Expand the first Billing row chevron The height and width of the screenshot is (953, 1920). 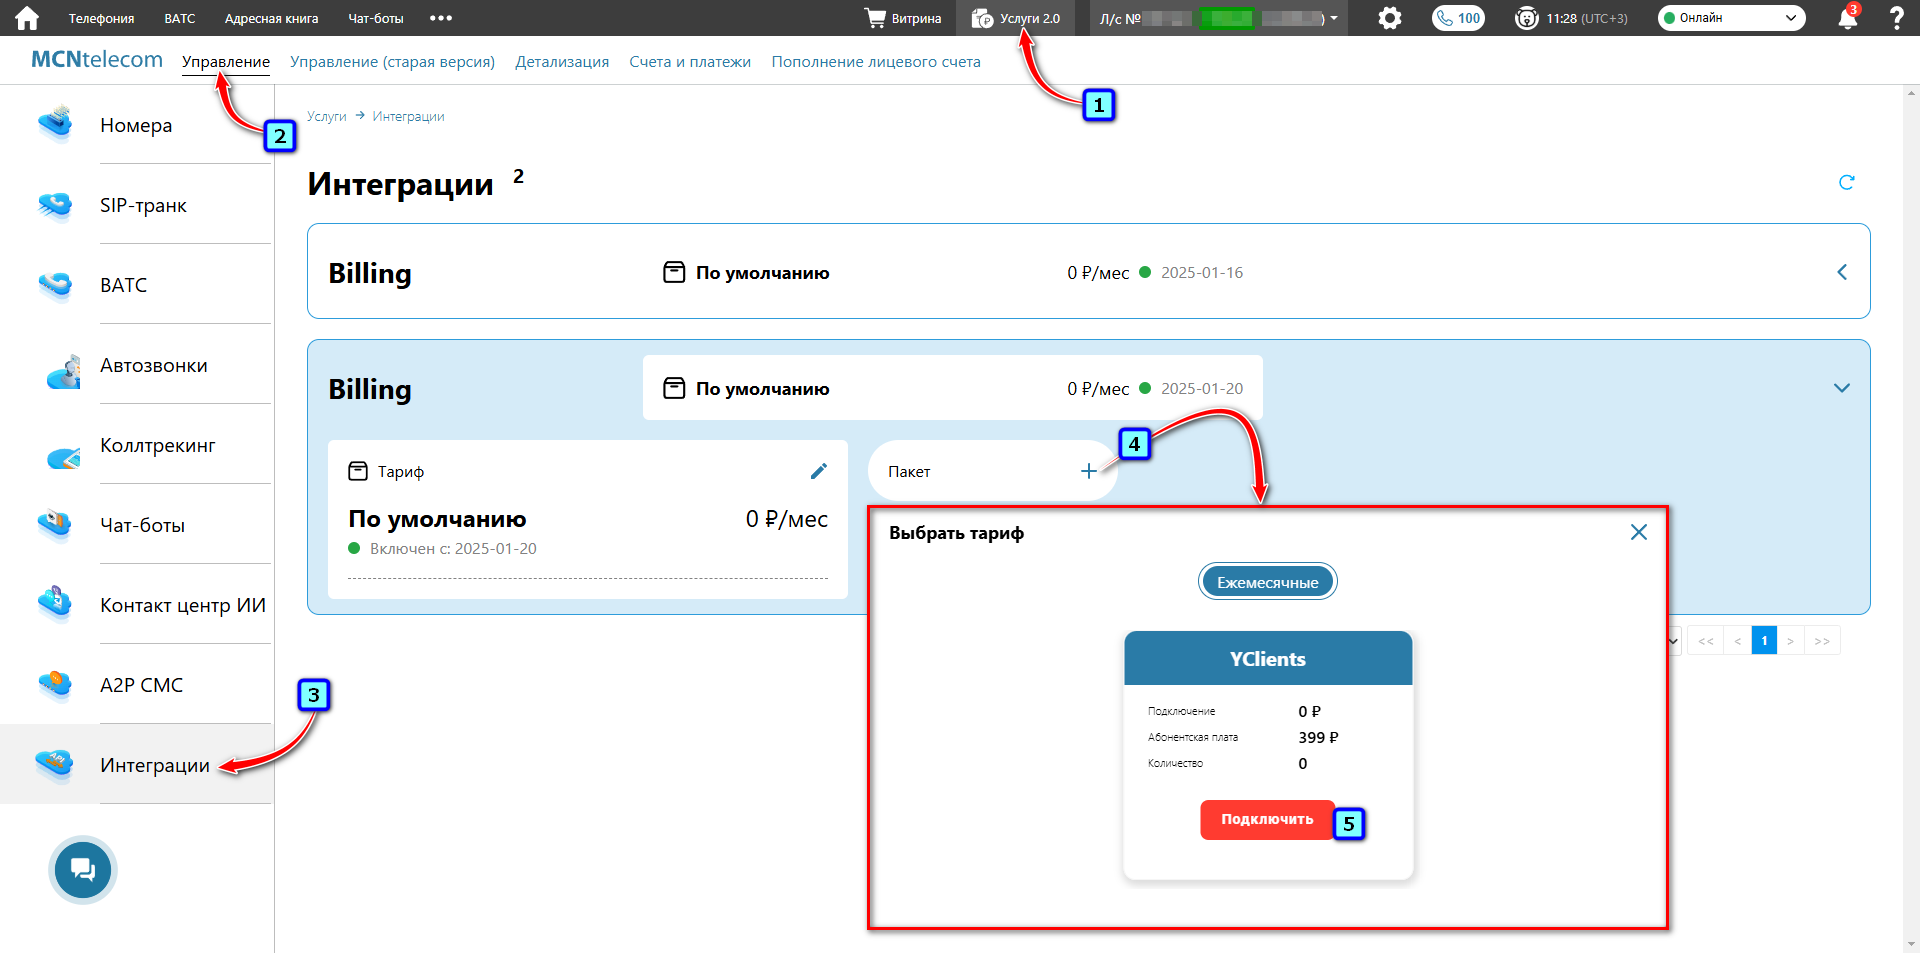1842,272
